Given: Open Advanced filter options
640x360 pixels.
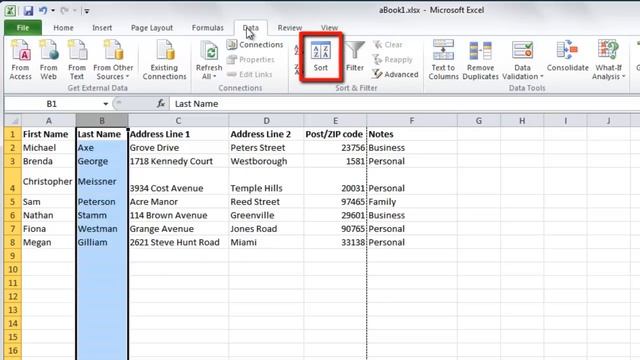Looking at the screenshot, I should (396, 74).
